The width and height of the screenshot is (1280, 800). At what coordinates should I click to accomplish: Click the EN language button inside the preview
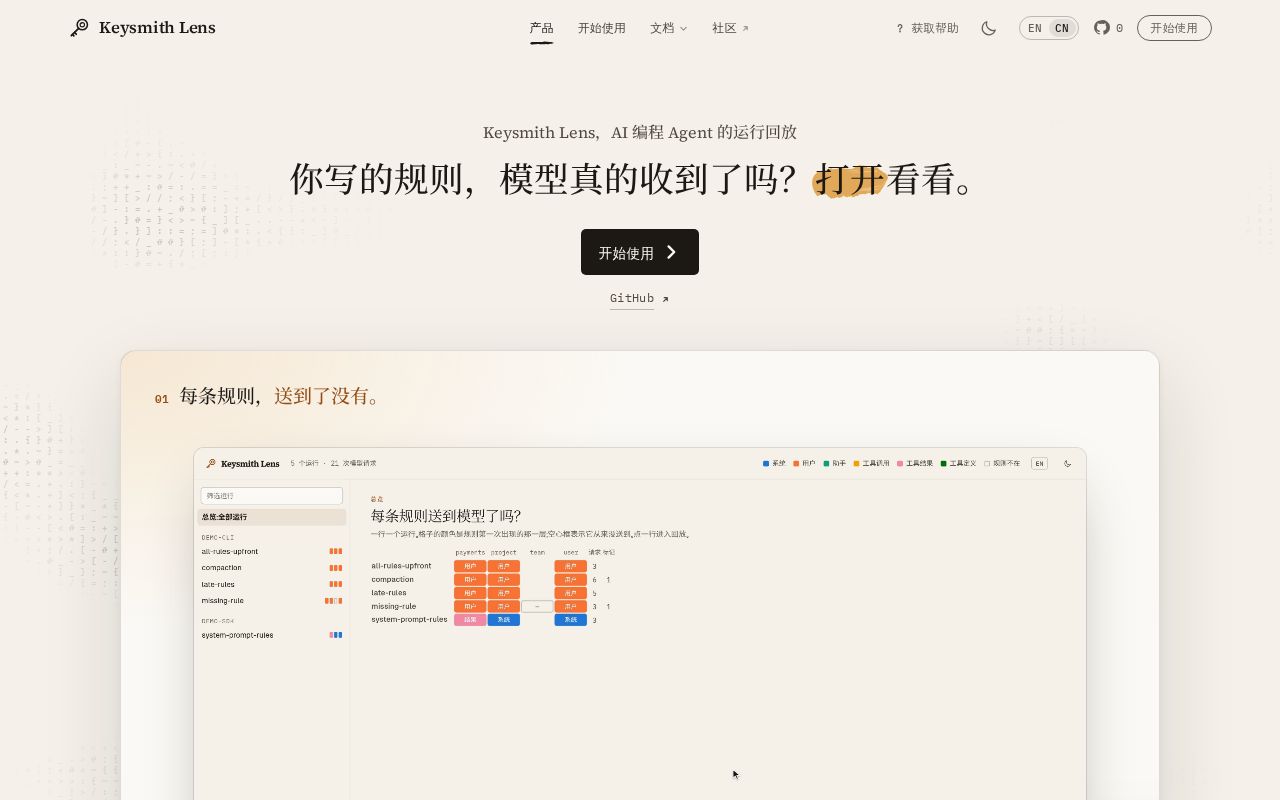[x=1039, y=464]
